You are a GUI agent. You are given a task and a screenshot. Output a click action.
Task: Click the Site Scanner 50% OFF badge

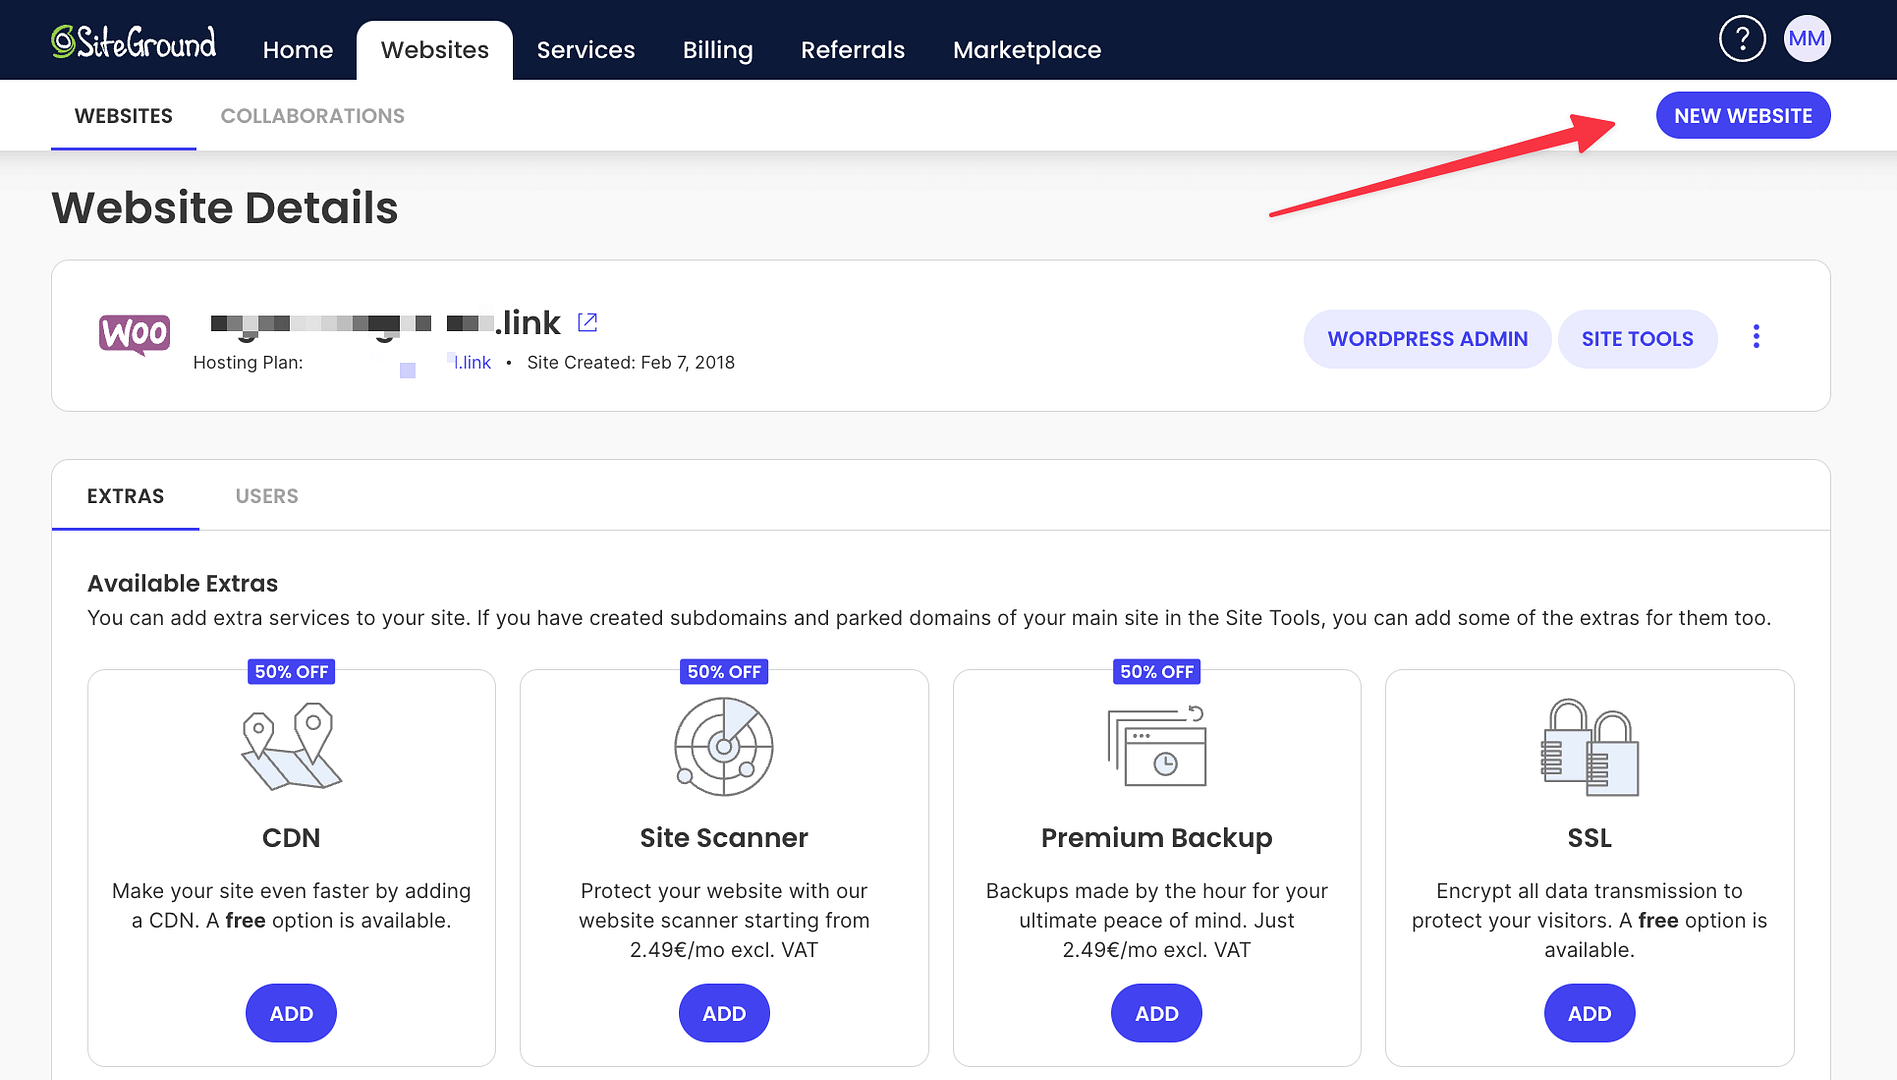point(724,672)
